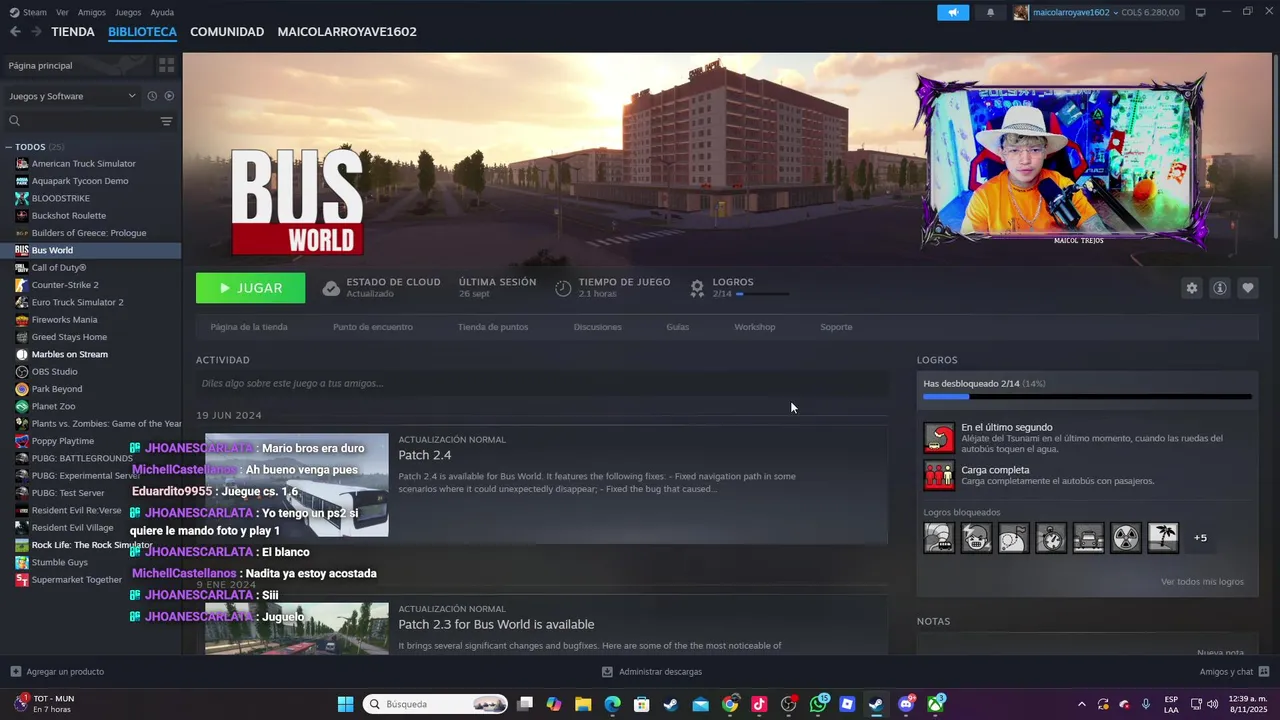
Task: Switch to COMUNIDAD tab
Action: click(227, 32)
